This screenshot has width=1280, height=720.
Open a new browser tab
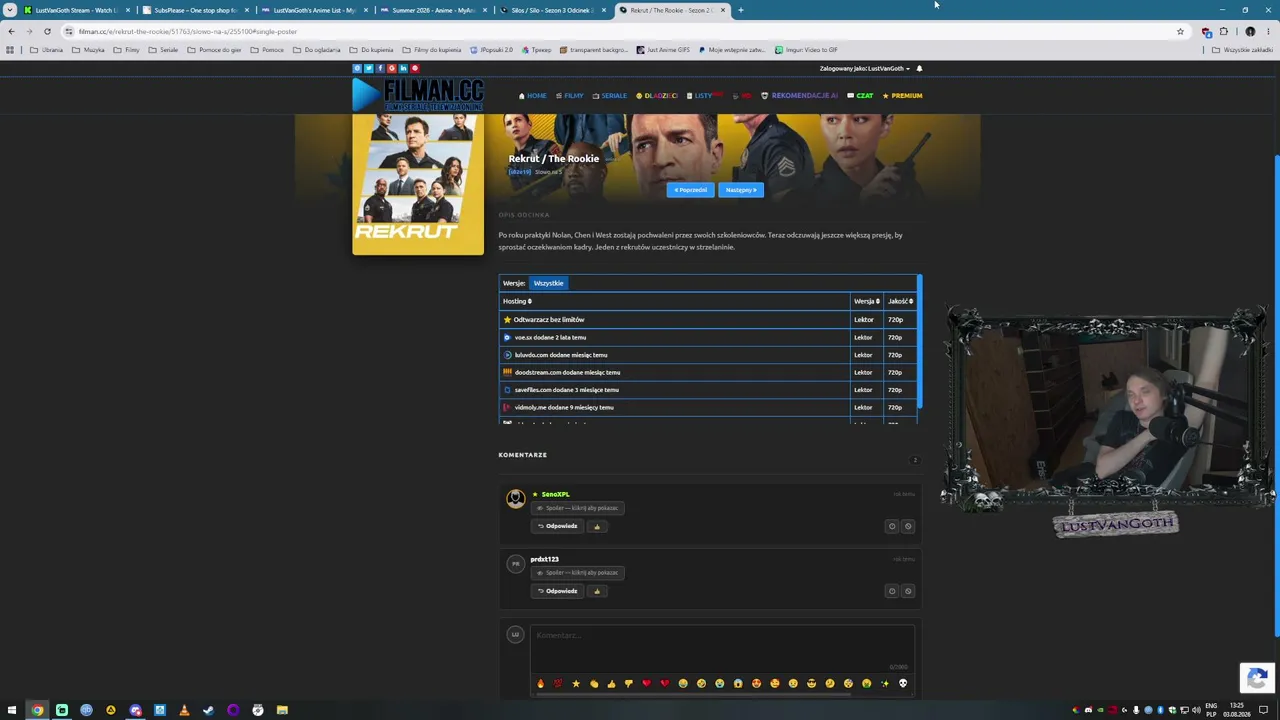[x=741, y=10]
